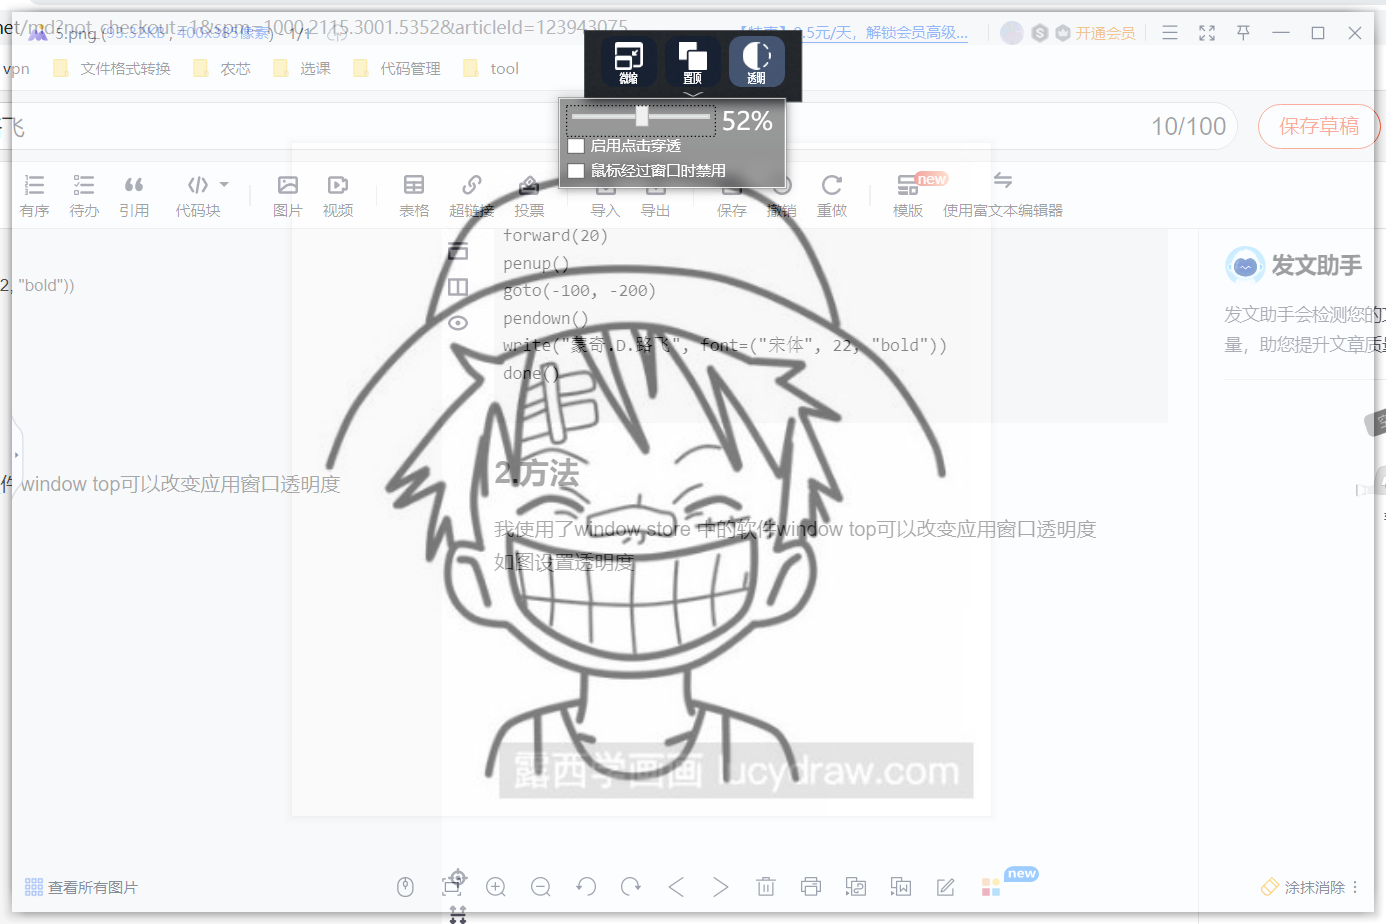Rotate the image counterclockwise
Screen dimensions: 1386x924
(x=586, y=887)
